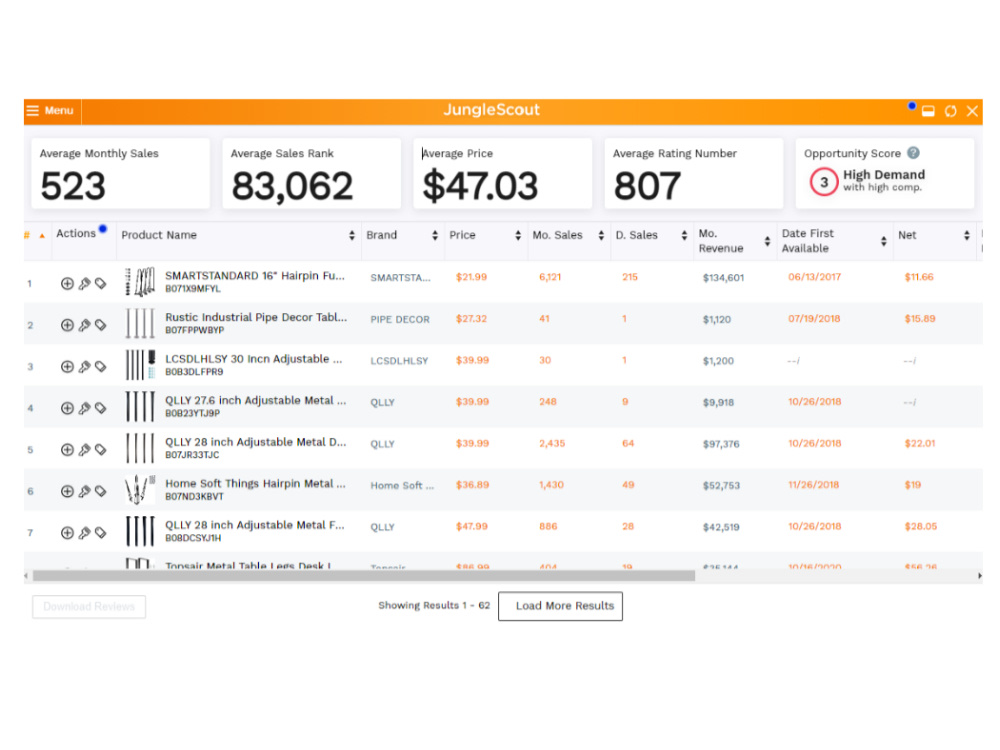Click the window toggle icon in the header
Image resolution: width=1000 pixels, height=750 pixels.
point(929,111)
